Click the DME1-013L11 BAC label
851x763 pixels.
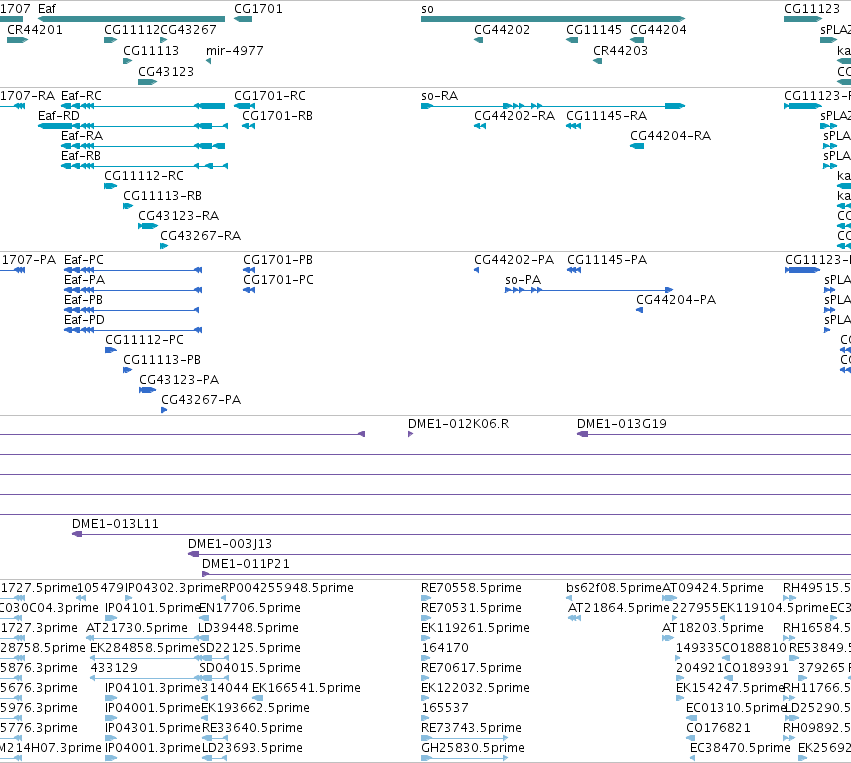pos(115,524)
